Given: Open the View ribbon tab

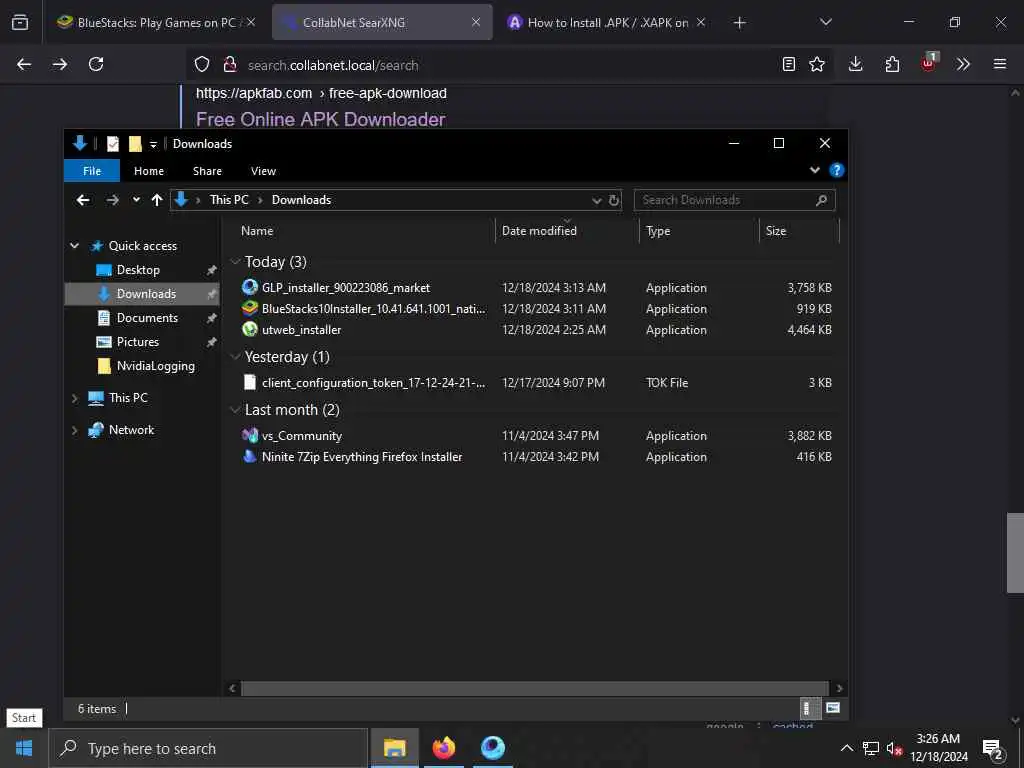Looking at the screenshot, I should click(263, 170).
